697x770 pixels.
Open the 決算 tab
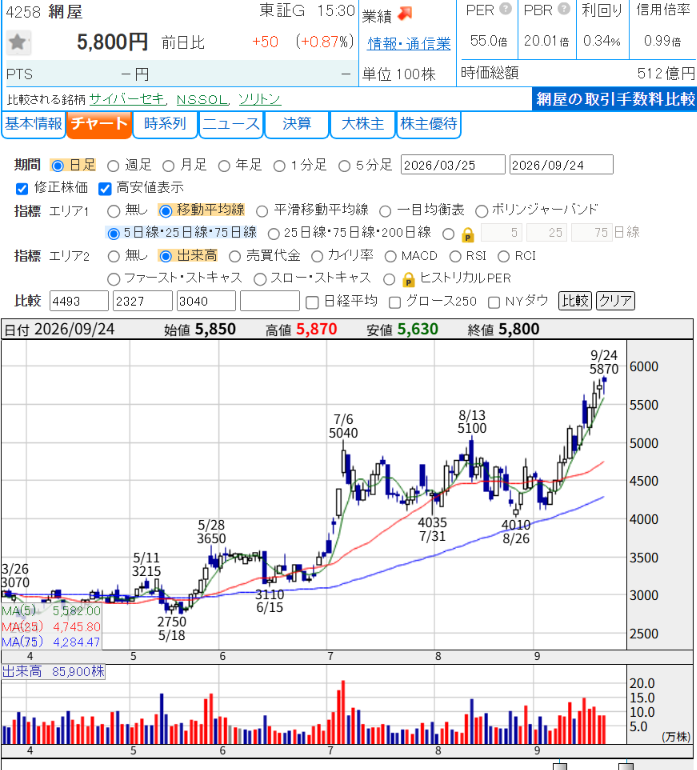[x=297, y=124]
